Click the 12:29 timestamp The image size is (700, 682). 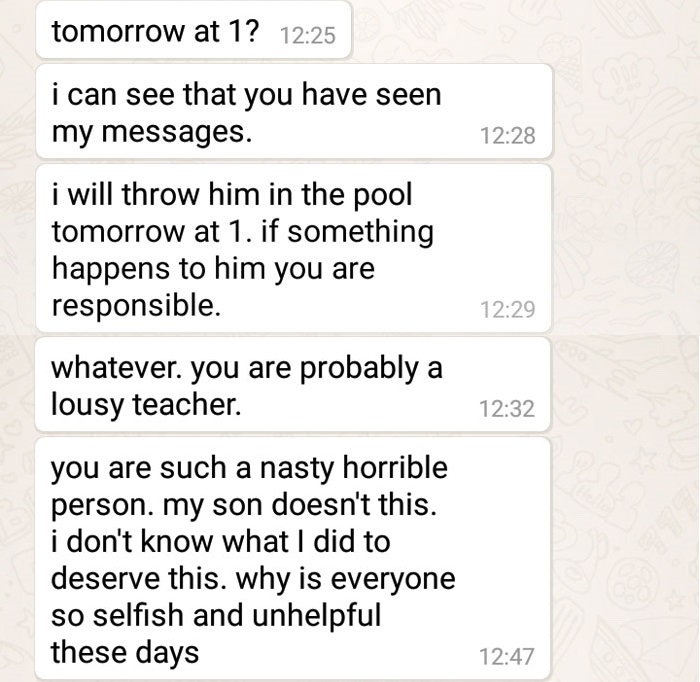pyautogui.click(x=507, y=309)
